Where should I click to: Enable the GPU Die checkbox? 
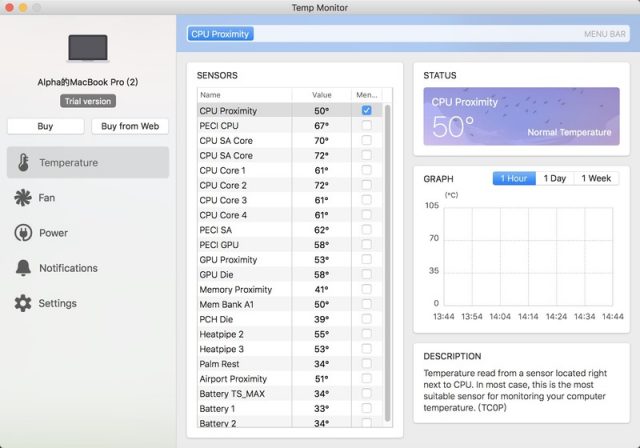pos(367,274)
